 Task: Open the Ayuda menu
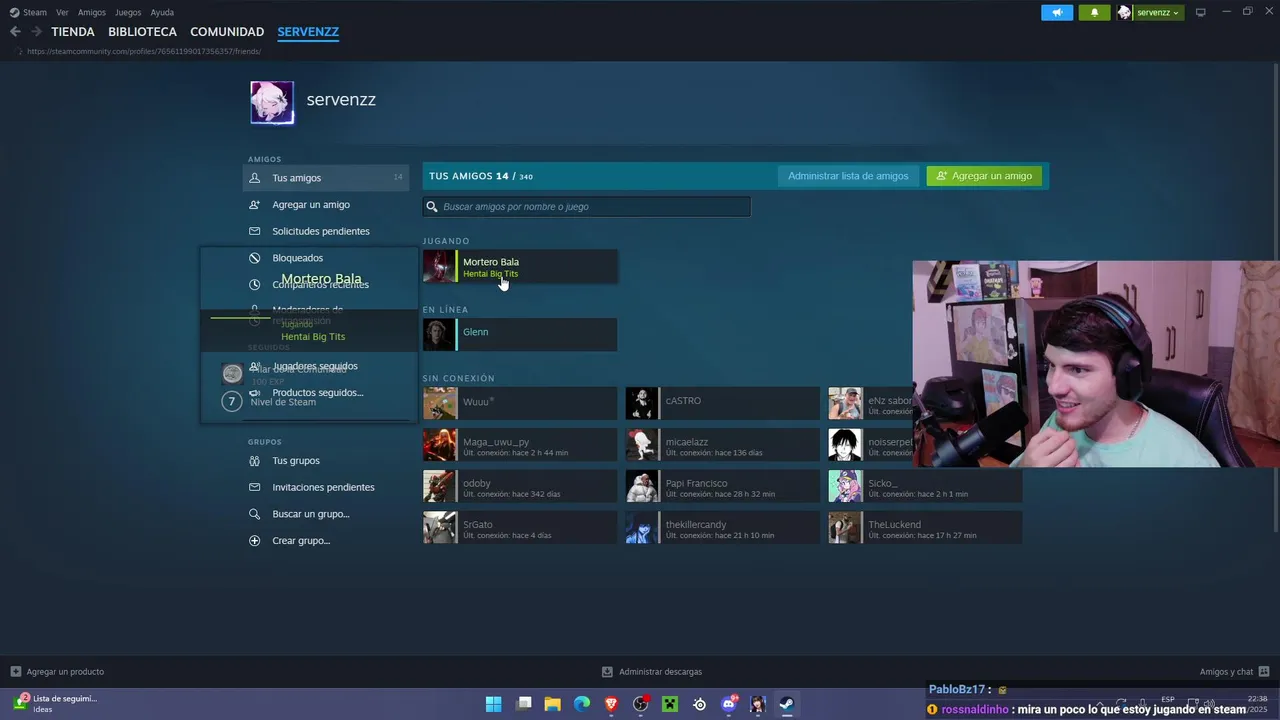(162, 12)
